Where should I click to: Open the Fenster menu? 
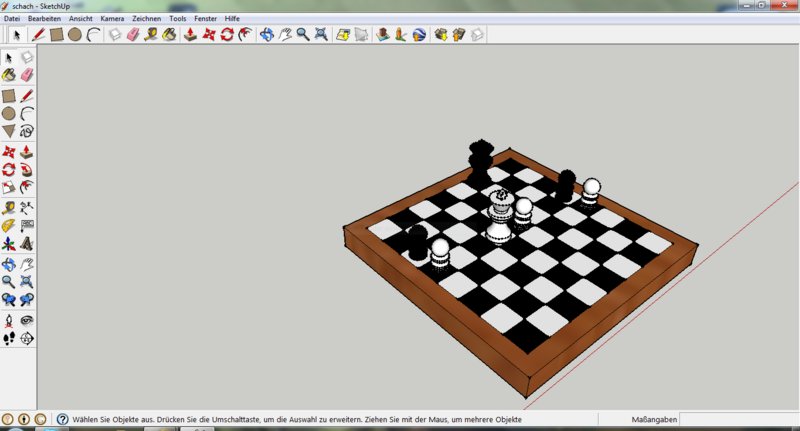coord(206,18)
